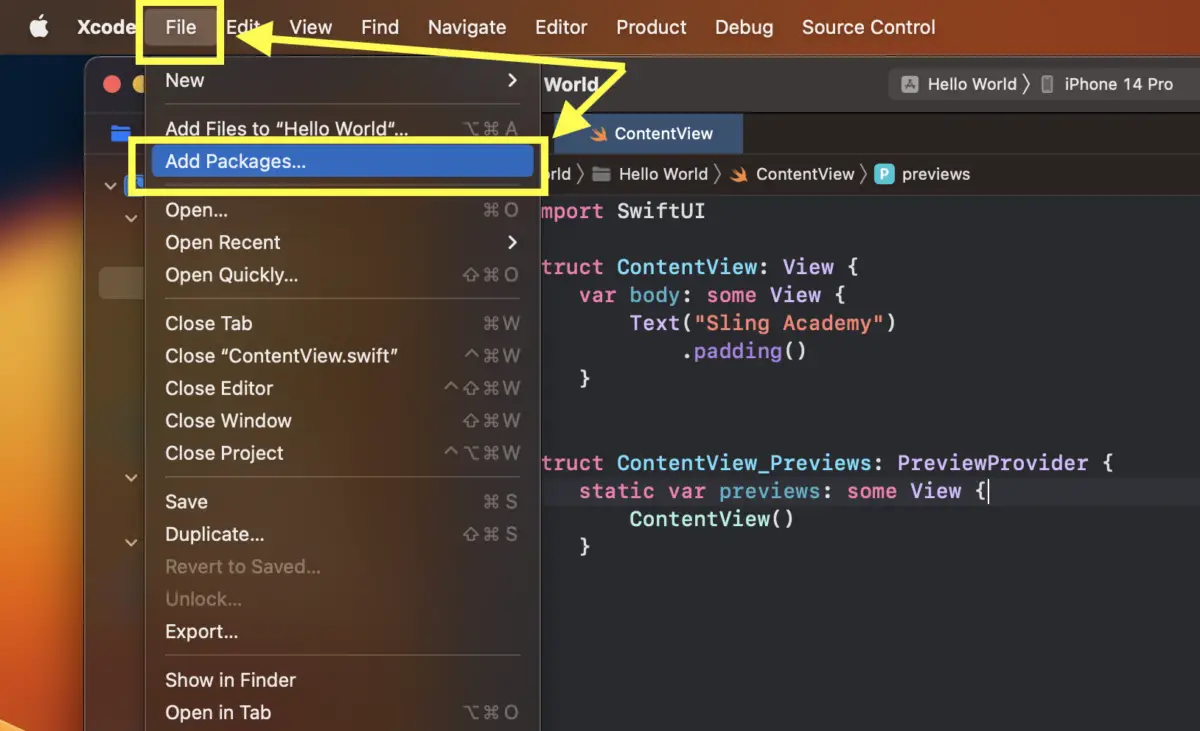This screenshot has height=731, width=1200.
Task: Pick the iPhone 14 Pro run destination
Action: (1118, 84)
